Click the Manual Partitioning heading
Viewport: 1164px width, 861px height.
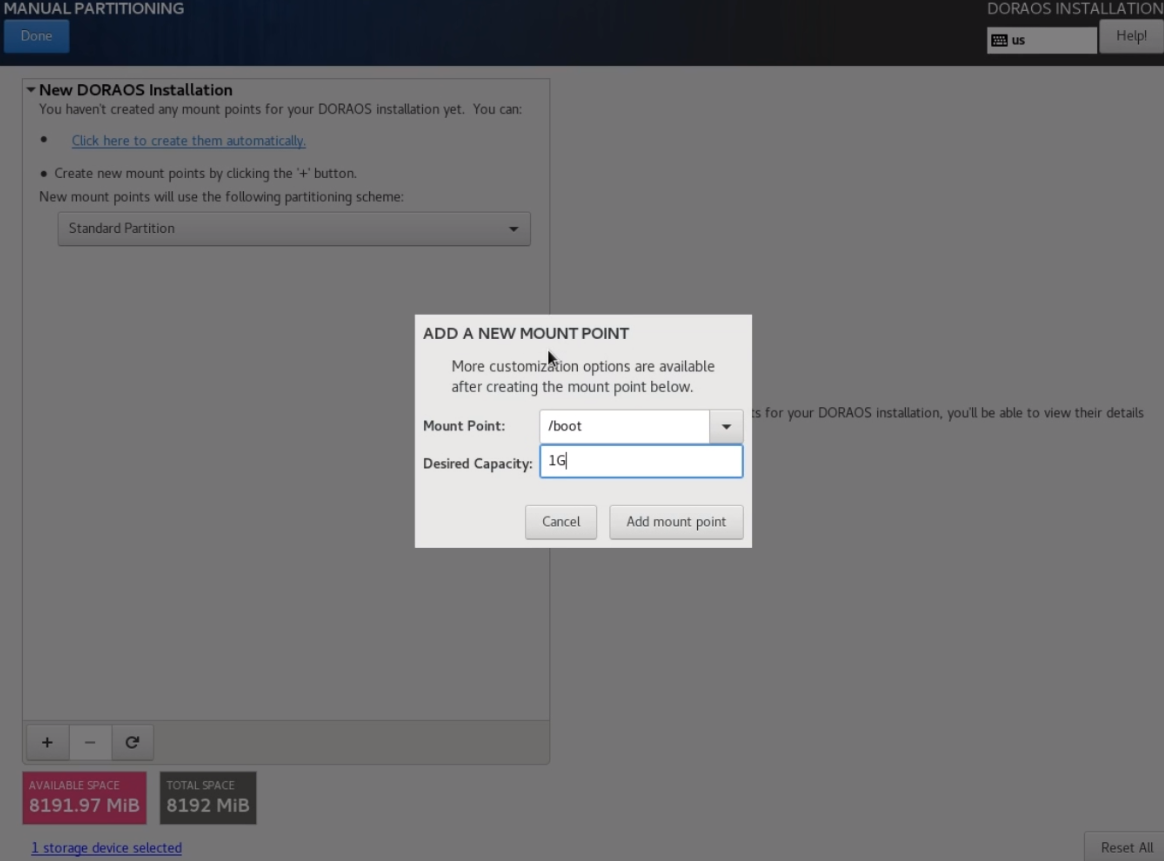[x=92, y=9]
